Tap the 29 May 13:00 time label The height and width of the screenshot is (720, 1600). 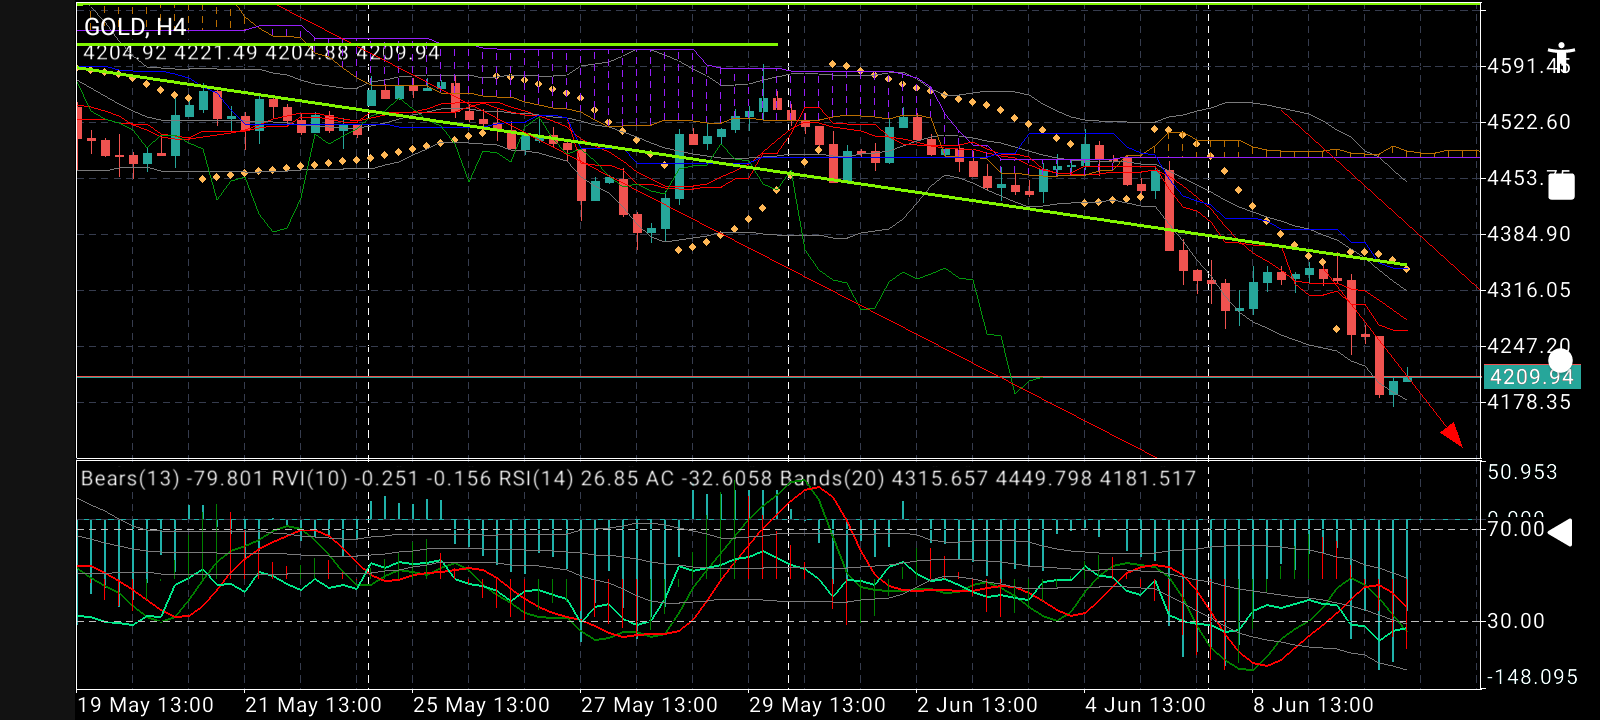point(817,705)
